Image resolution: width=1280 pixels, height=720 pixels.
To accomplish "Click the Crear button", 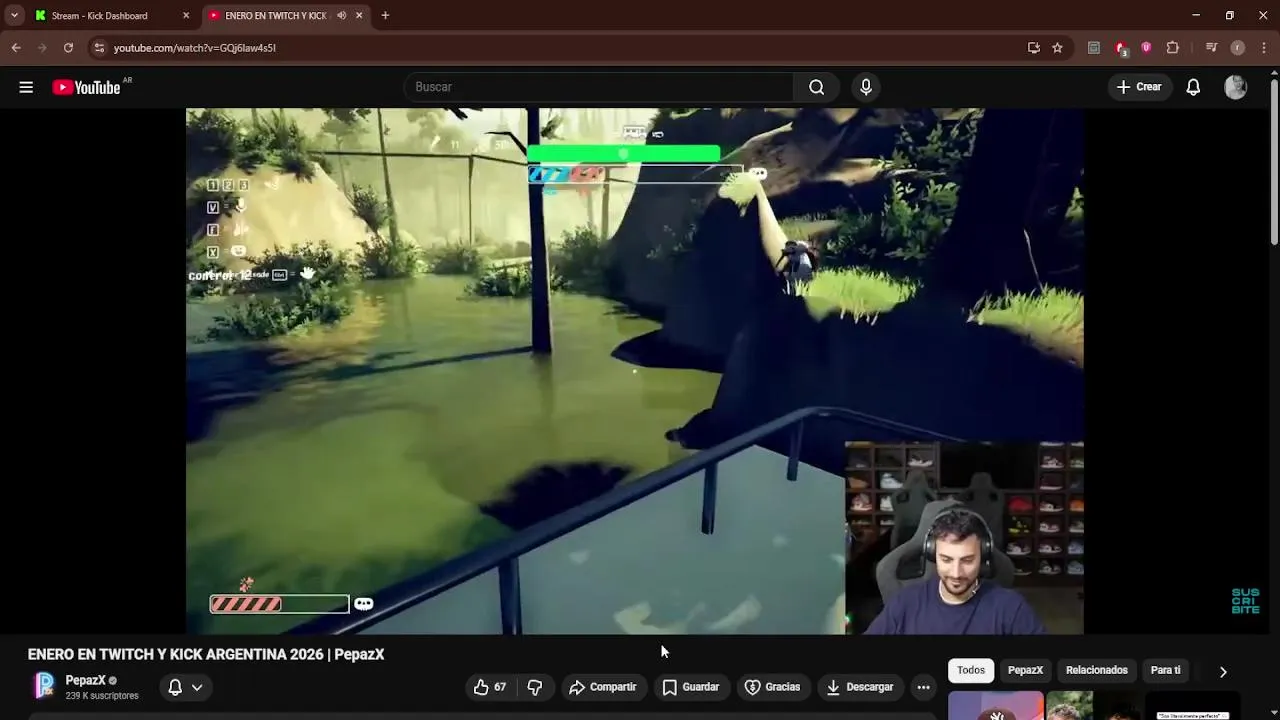I will pos(1139,87).
